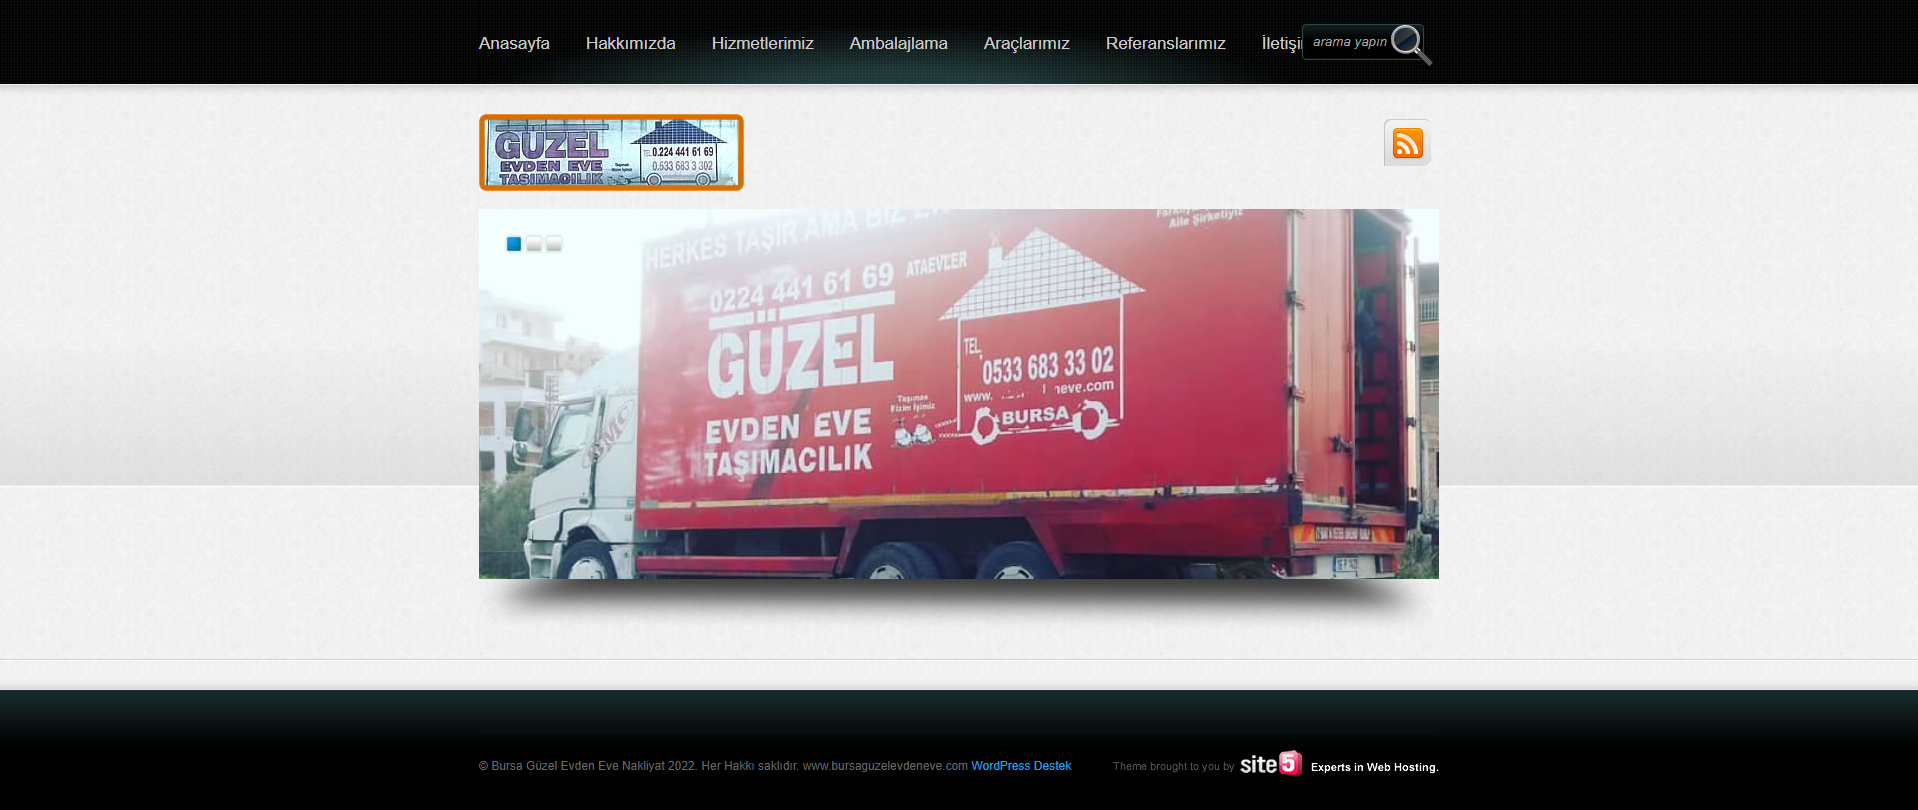Click the copyright text 'Bursa Güzel Evden Eve Nakliyat 2022'

coord(586,766)
